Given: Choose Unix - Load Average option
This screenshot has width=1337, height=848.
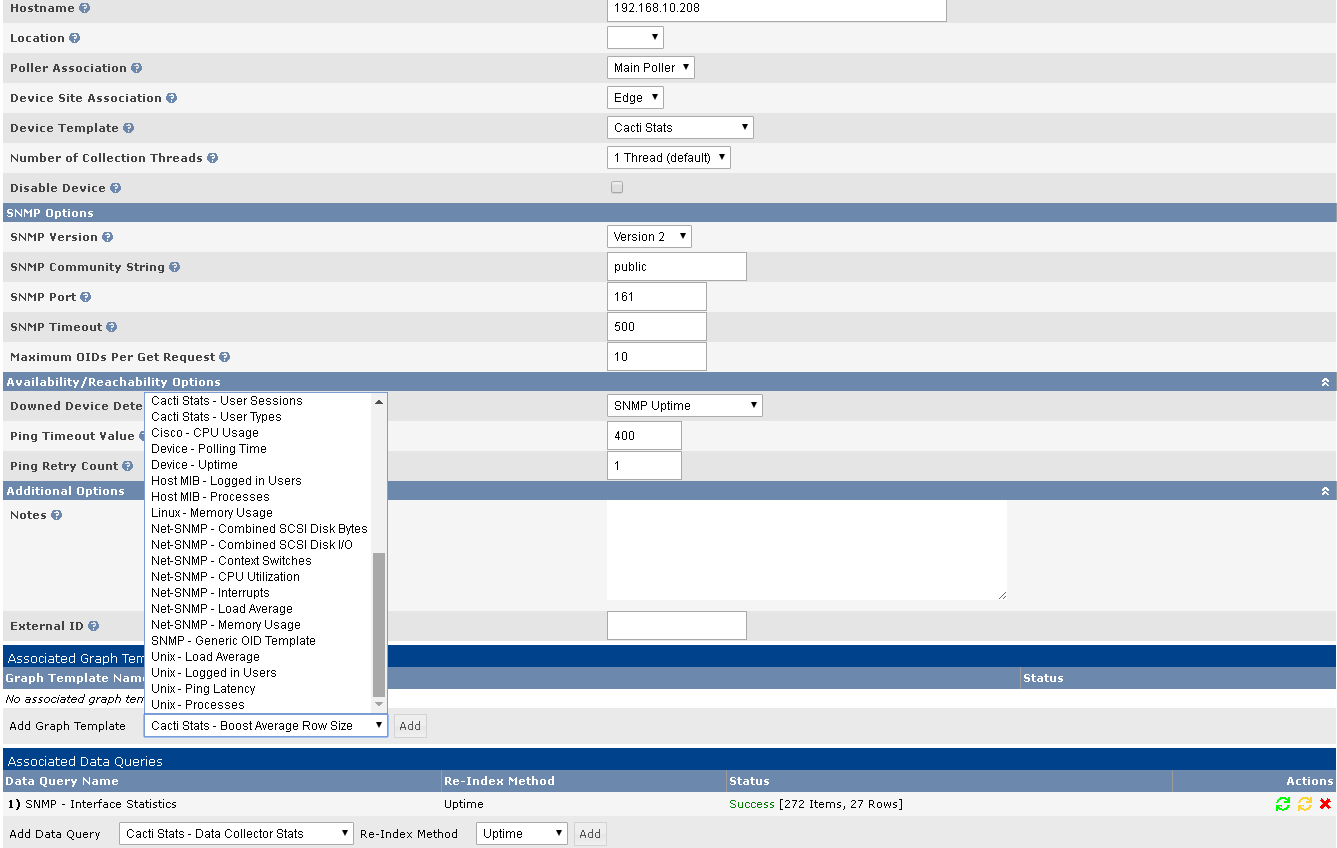Looking at the screenshot, I should (258, 657).
